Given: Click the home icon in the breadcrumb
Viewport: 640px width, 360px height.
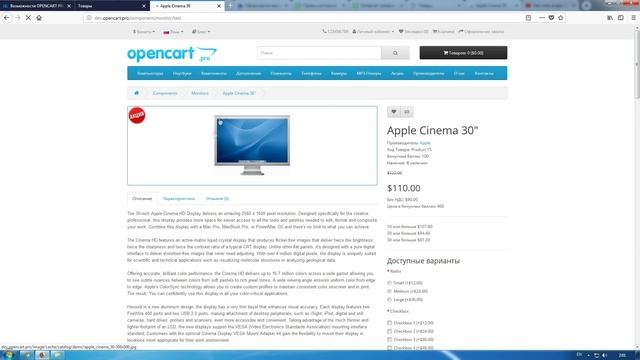Looking at the screenshot, I should point(136,93).
